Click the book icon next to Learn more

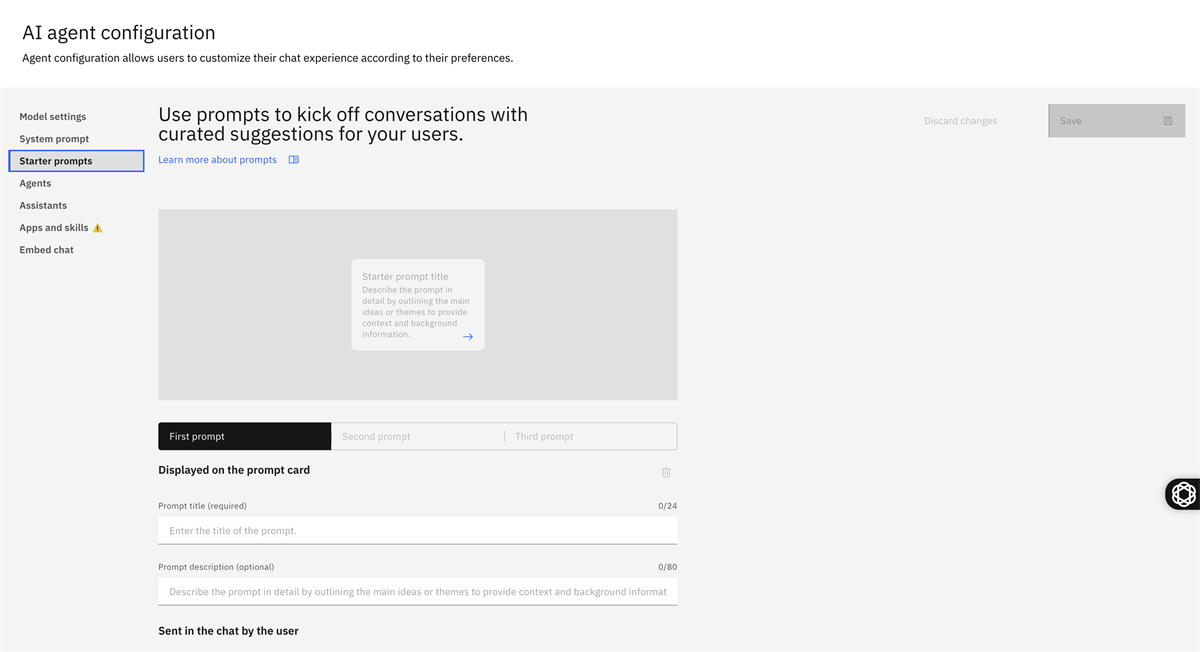click(x=294, y=160)
